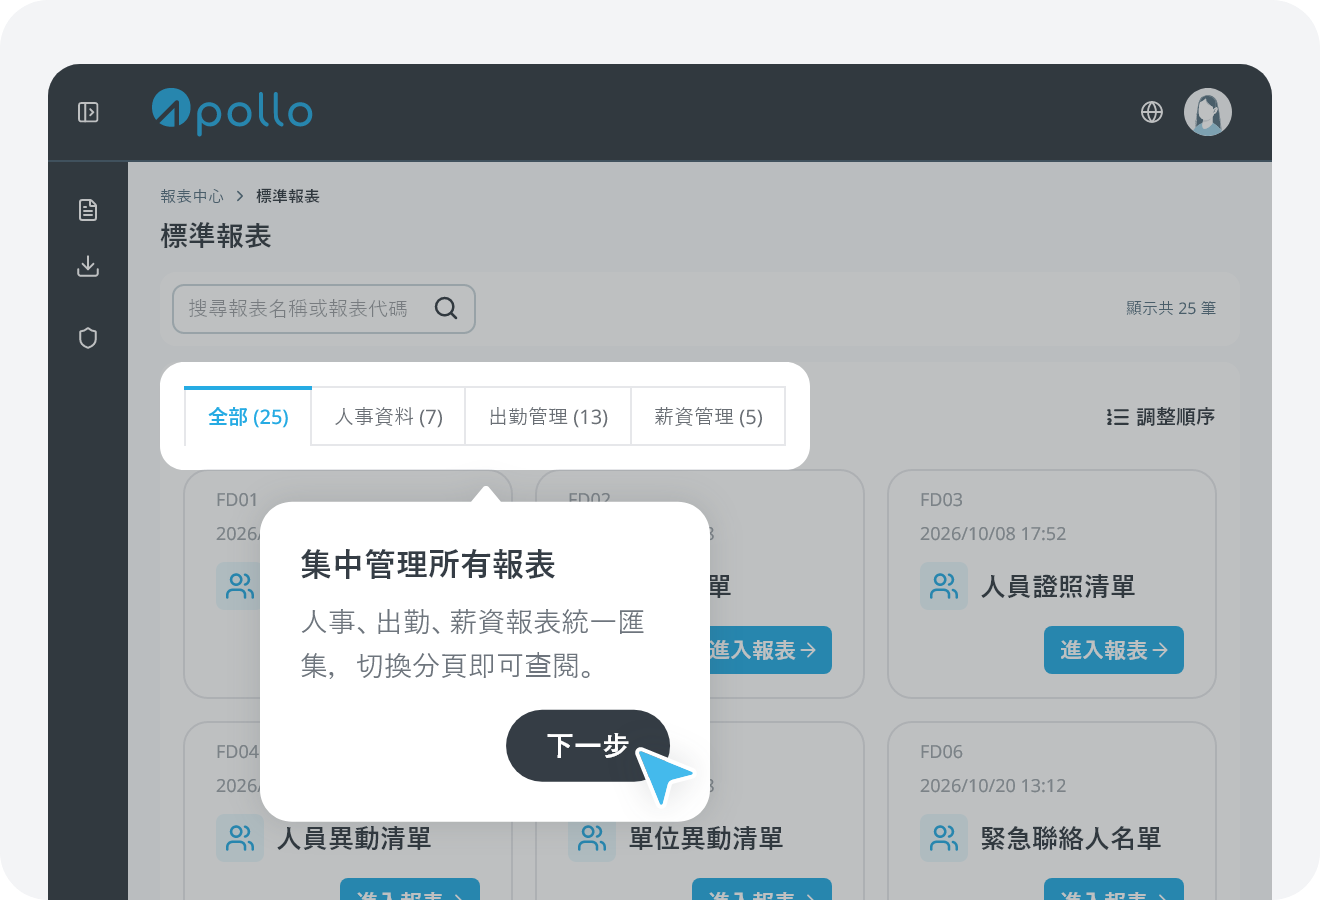Click the people icon beside 緊急聯絡人名單
This screenshot has height=900, width=1320.
coord(944,838)
